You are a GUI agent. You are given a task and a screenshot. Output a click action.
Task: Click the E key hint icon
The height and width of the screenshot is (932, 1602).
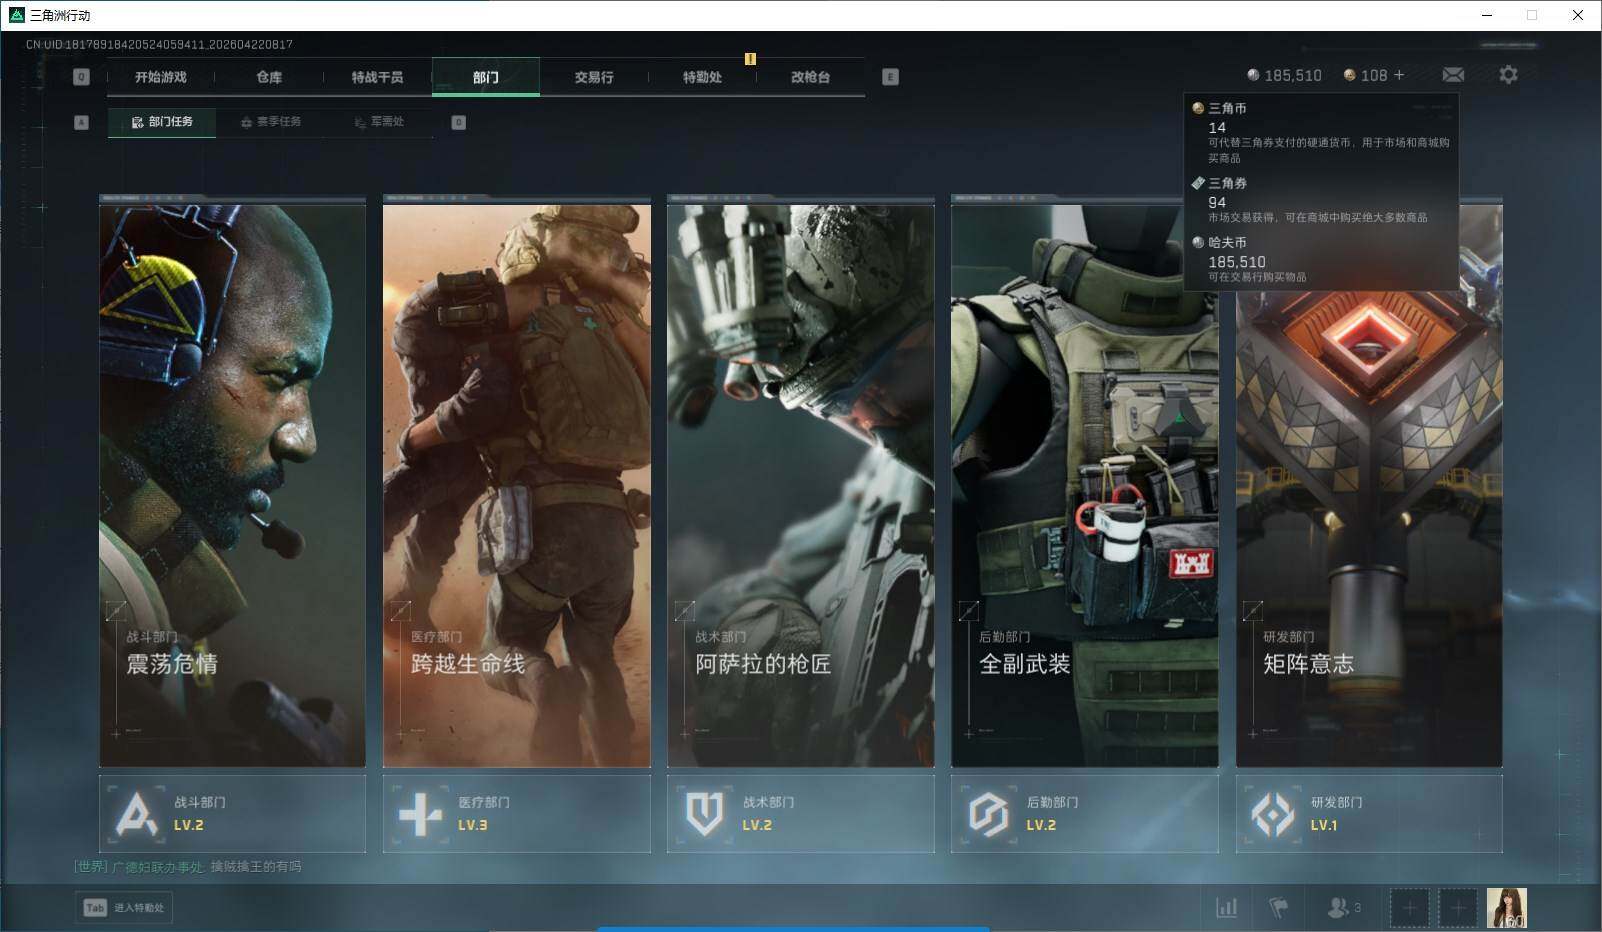[x=890, y=77]
